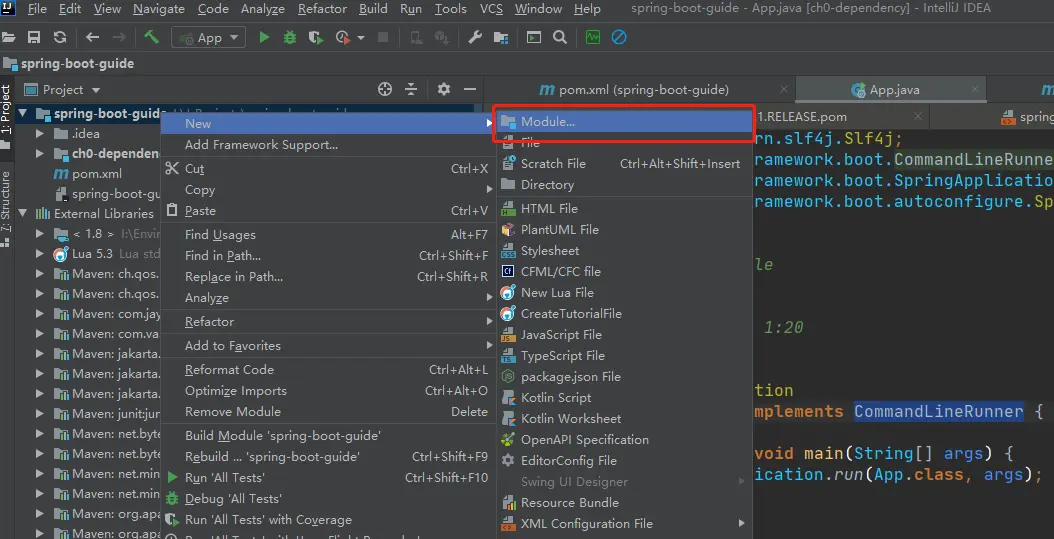Click the Save All toolbar icon
Screen dimensions: 1054x539
[x=34, y=38]
